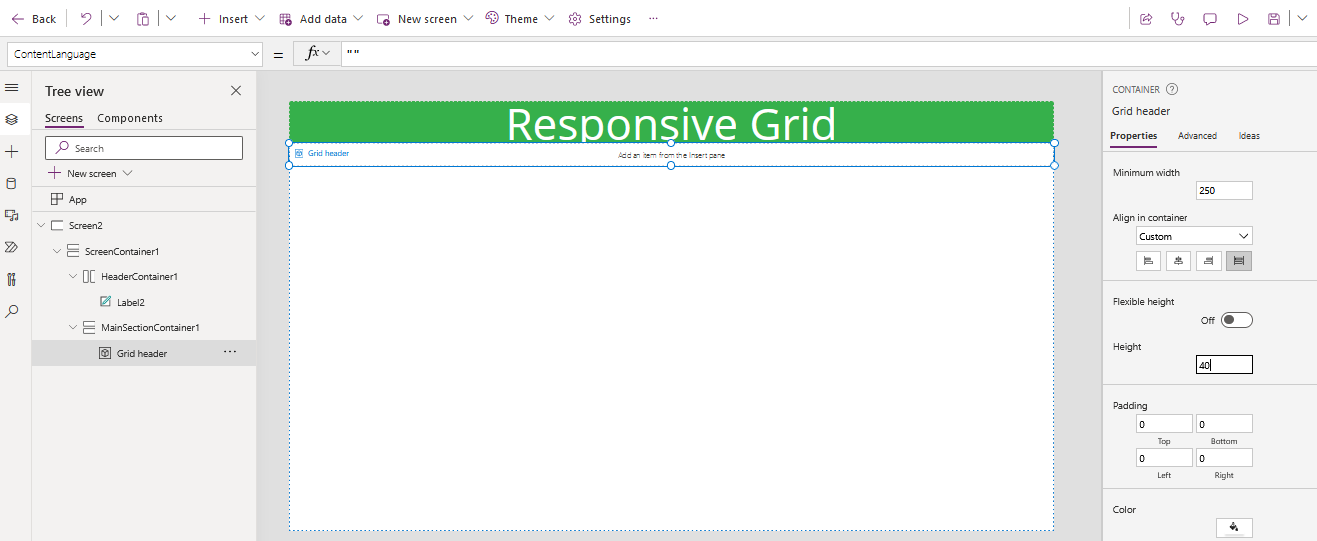Open the Search icon in left sidebar

pos(12,312)
